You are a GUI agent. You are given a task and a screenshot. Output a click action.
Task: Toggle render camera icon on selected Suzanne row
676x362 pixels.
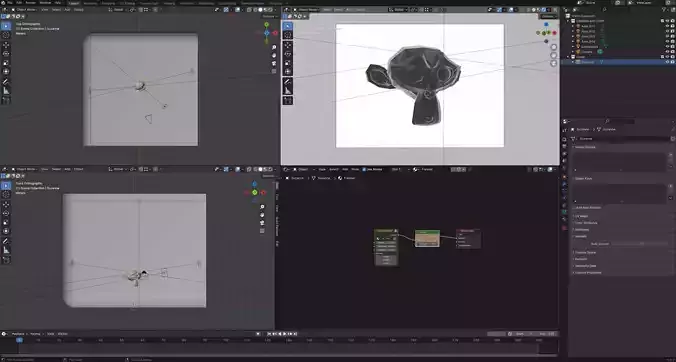click(673, 62)
